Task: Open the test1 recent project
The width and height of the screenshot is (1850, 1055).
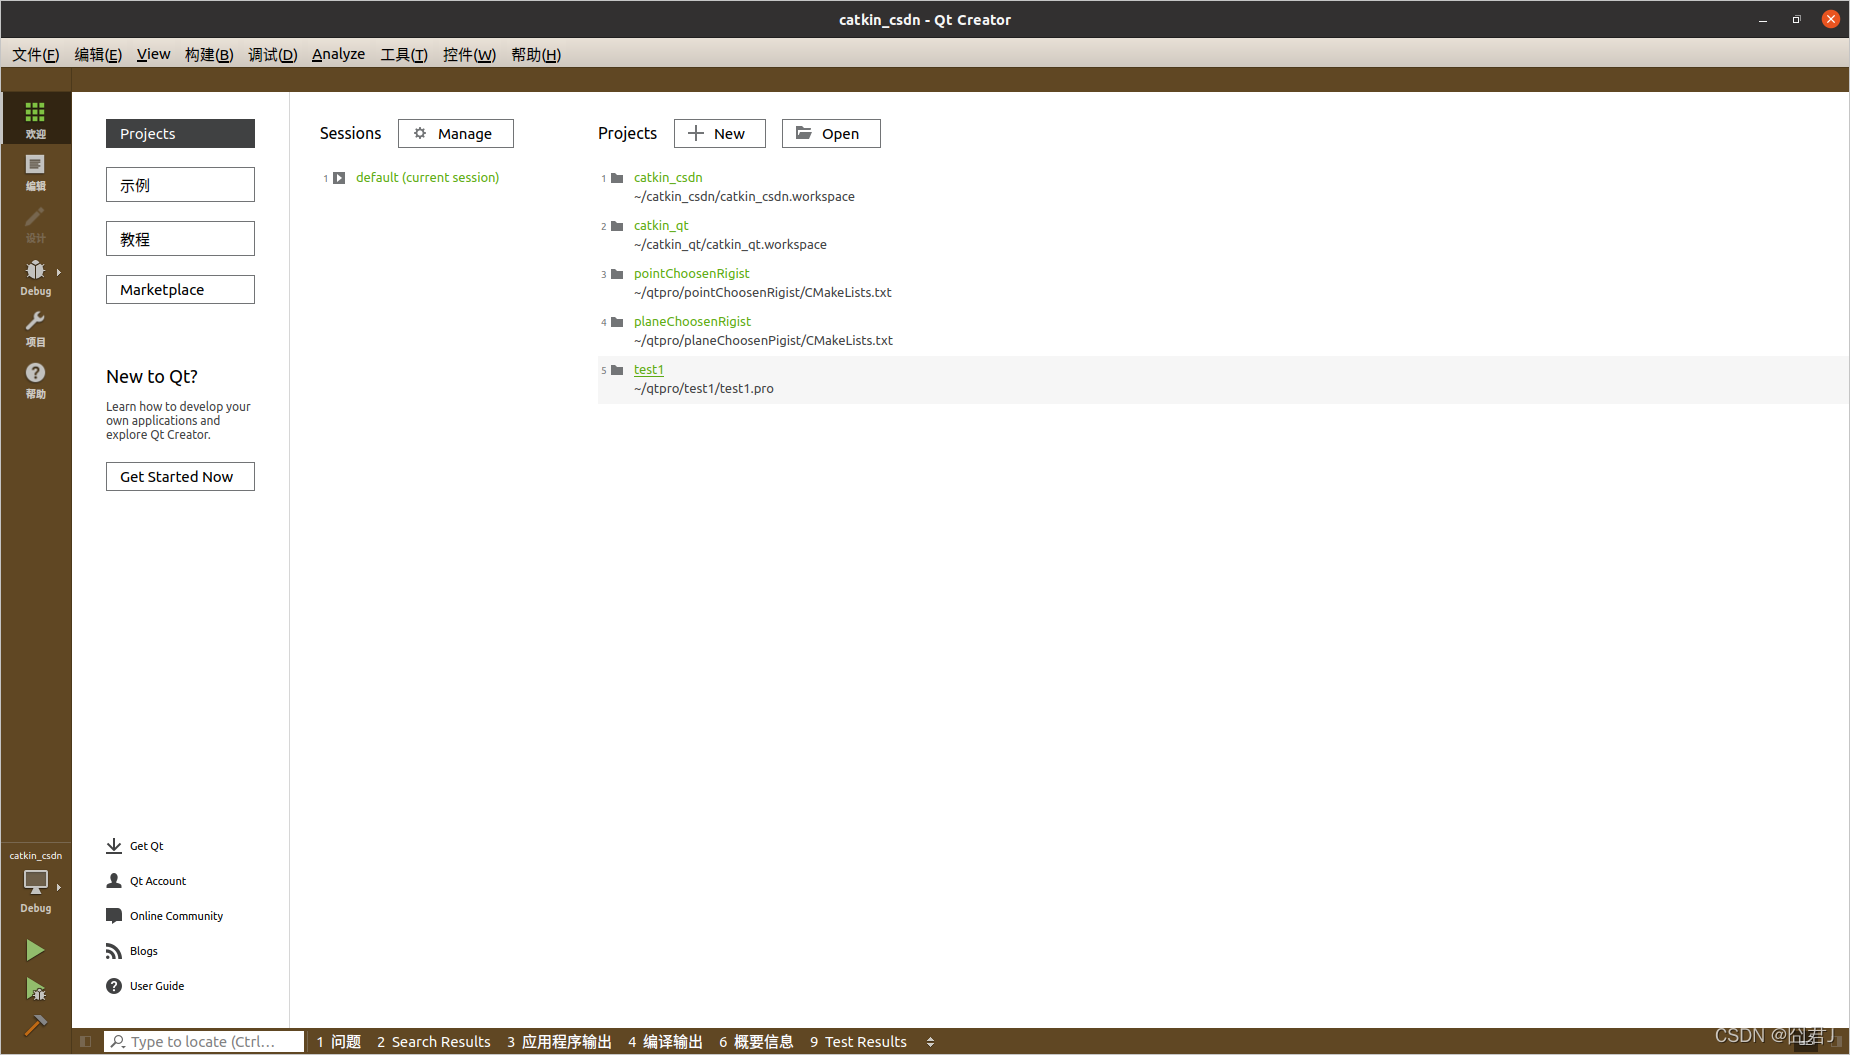Action: coord(648,370)
